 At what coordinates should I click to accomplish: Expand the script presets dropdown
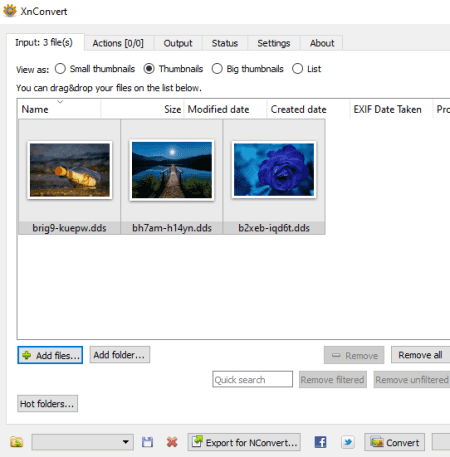click(x=83, y=442)
